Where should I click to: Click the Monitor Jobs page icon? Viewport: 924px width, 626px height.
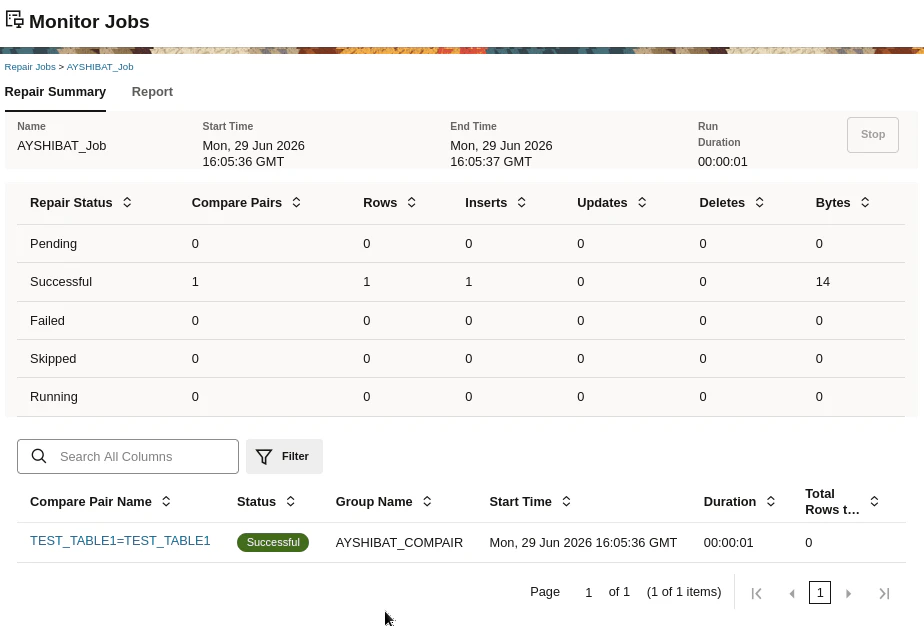(x=15, y=20)
